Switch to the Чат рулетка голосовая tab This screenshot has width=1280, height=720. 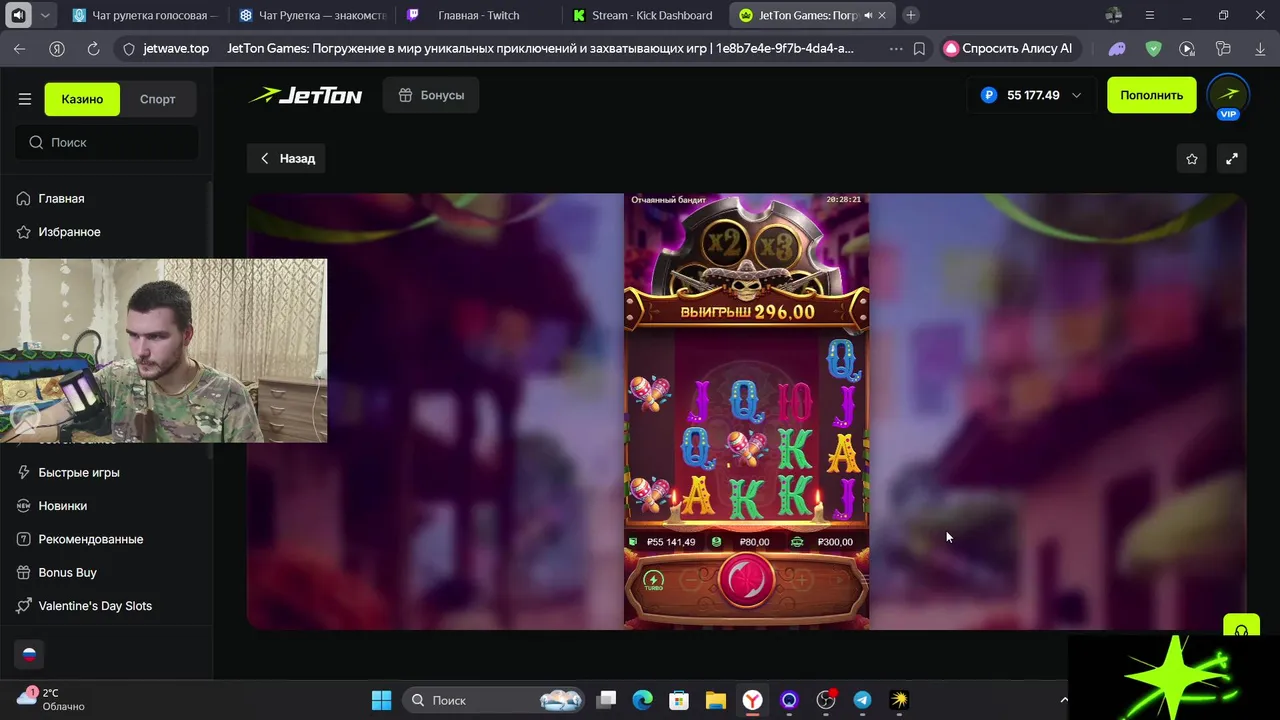click(144, 15)
